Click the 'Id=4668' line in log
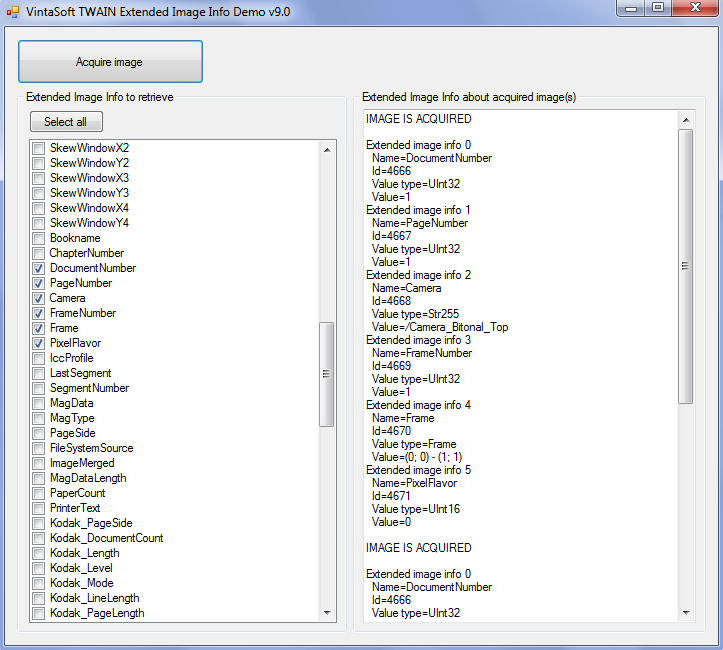 point(391,301)
